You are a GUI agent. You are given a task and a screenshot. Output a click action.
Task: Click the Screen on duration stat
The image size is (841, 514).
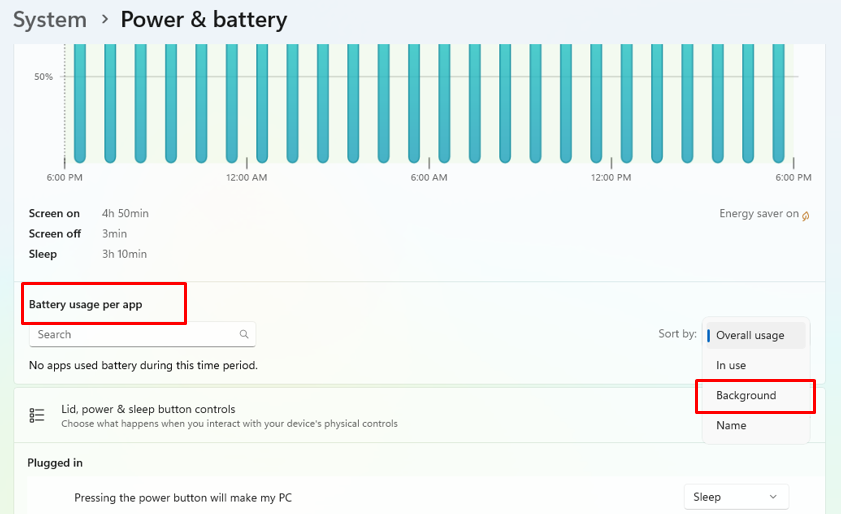(x=125, y=214)
